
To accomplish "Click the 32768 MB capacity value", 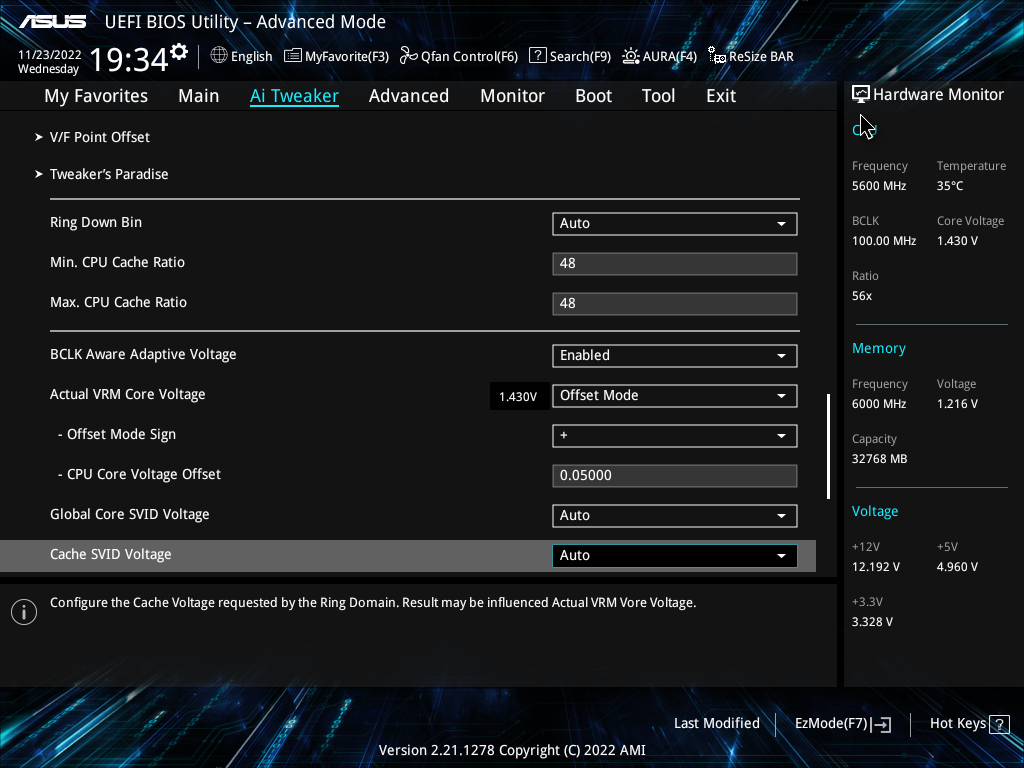I will click(x=879, y=459).
